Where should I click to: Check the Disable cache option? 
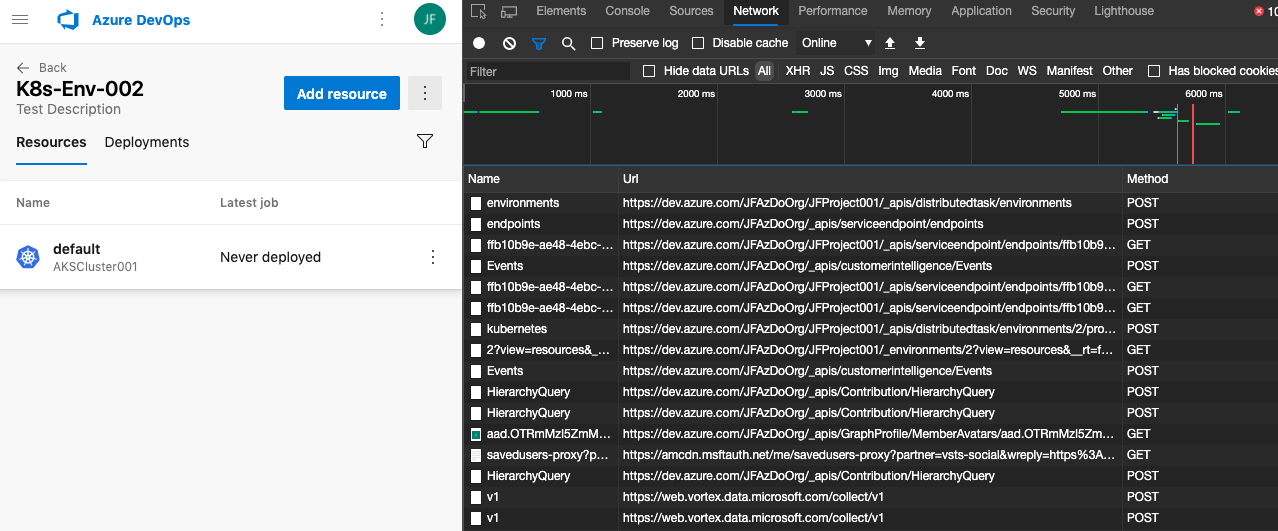point(698,43)
